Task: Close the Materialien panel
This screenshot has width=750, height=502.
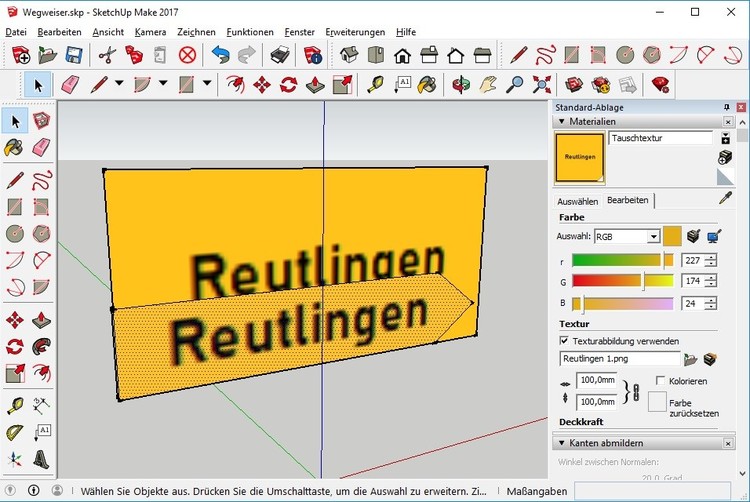Action: [728, 121]
